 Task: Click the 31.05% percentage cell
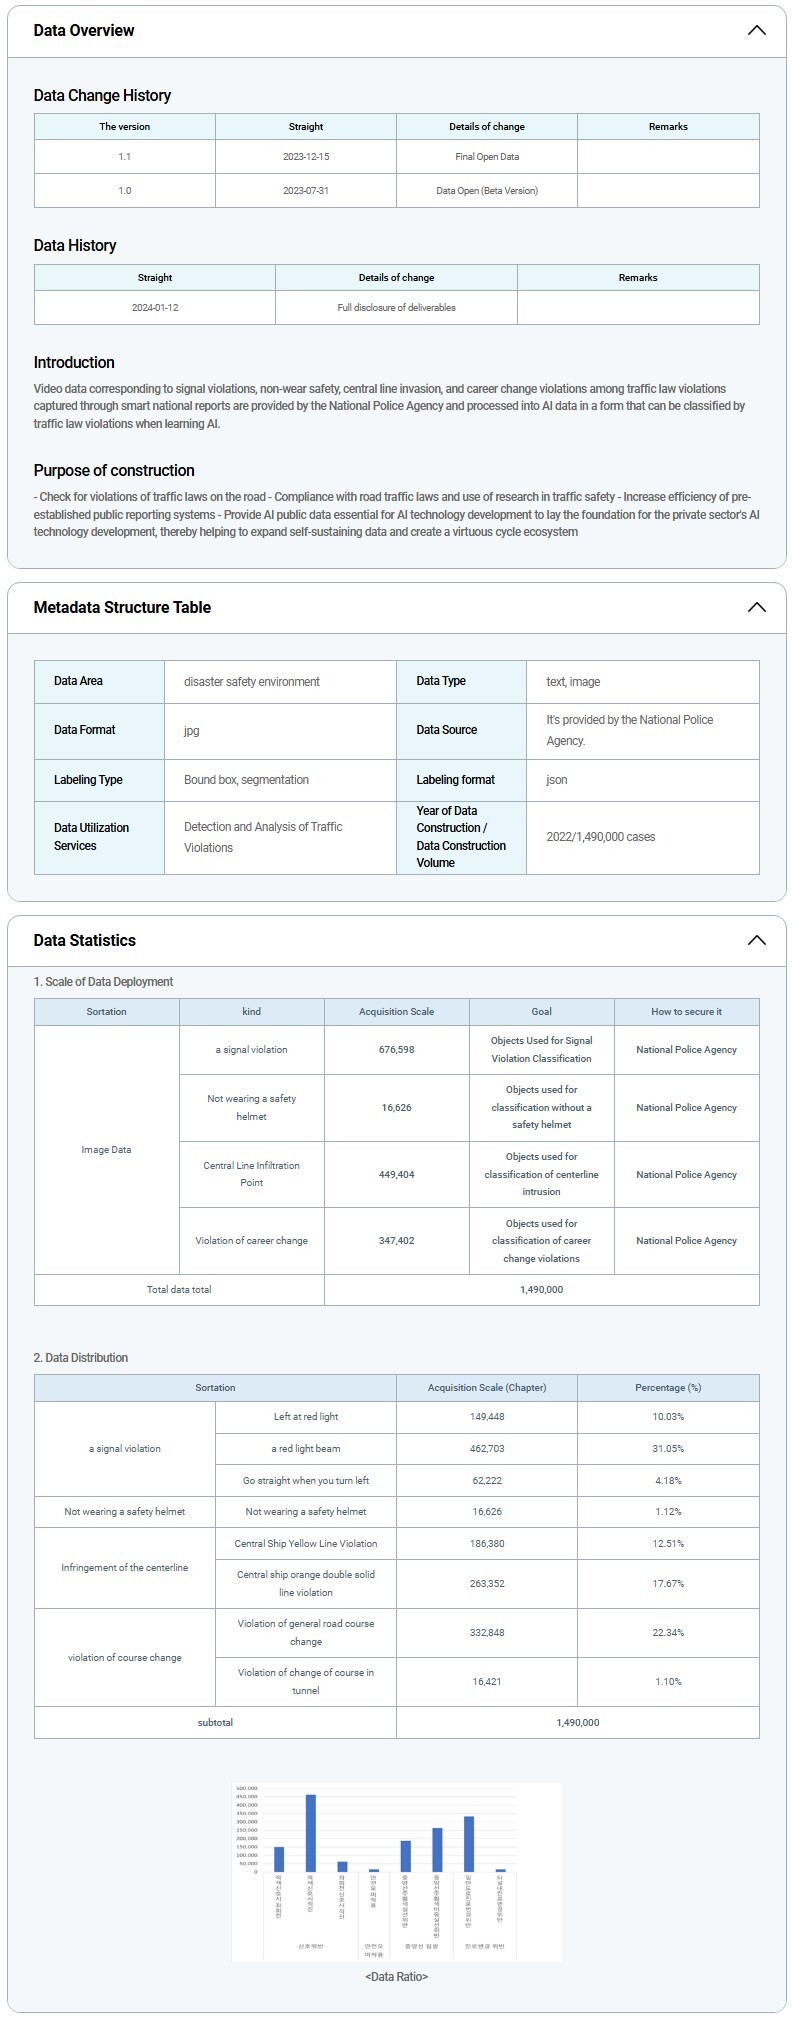click(x=668, y=1449)
